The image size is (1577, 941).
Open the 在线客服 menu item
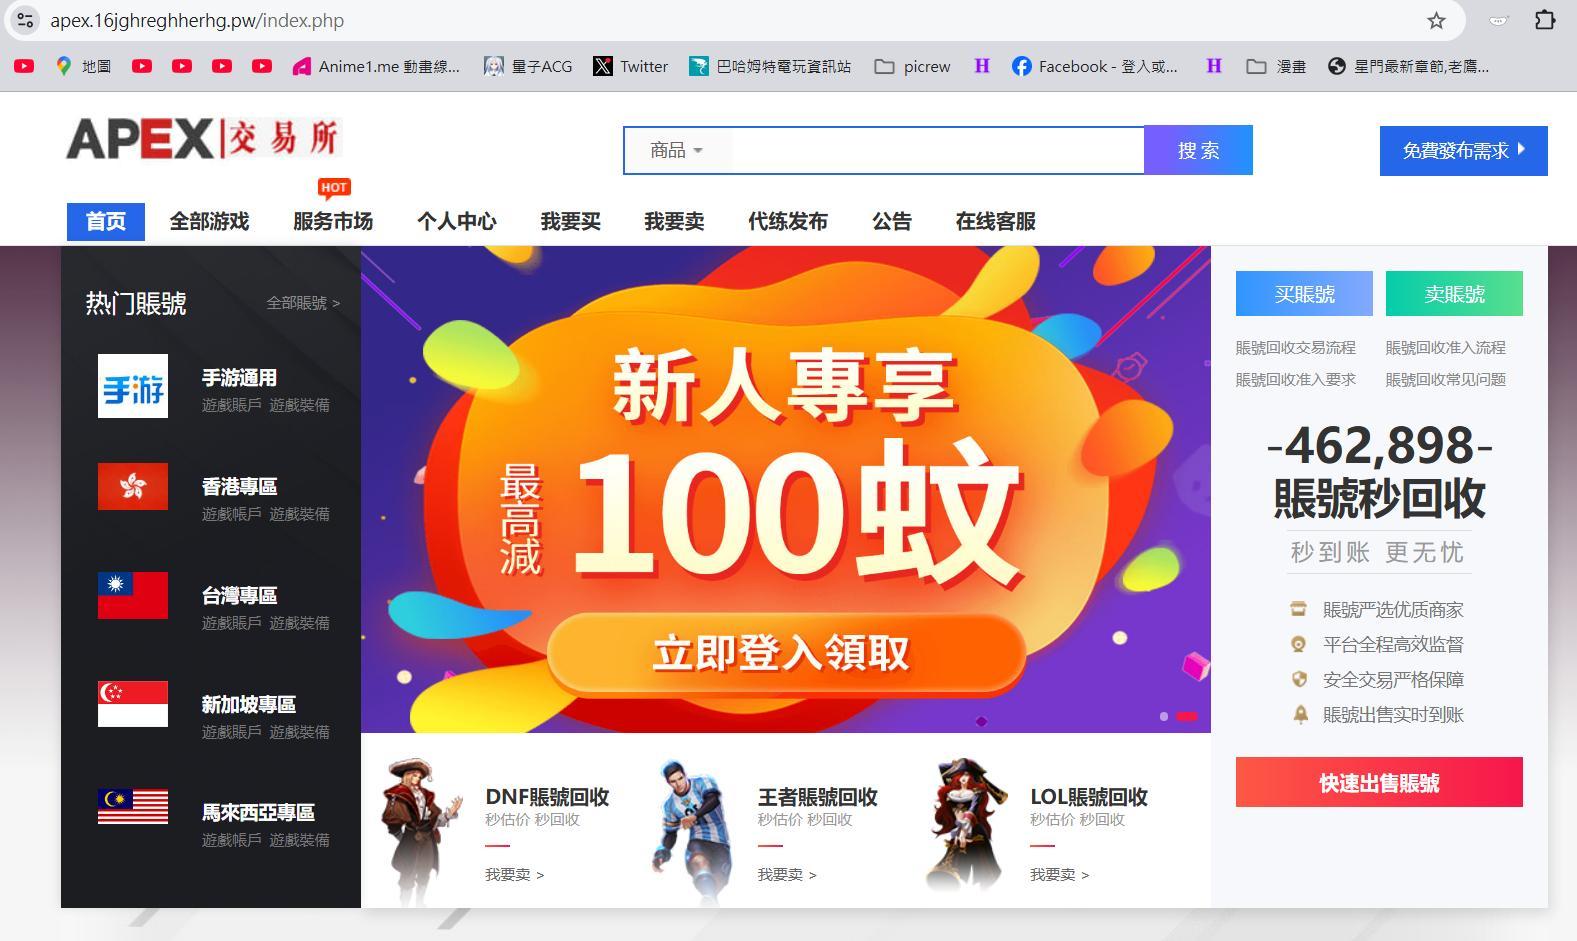[x=996, y=222]
